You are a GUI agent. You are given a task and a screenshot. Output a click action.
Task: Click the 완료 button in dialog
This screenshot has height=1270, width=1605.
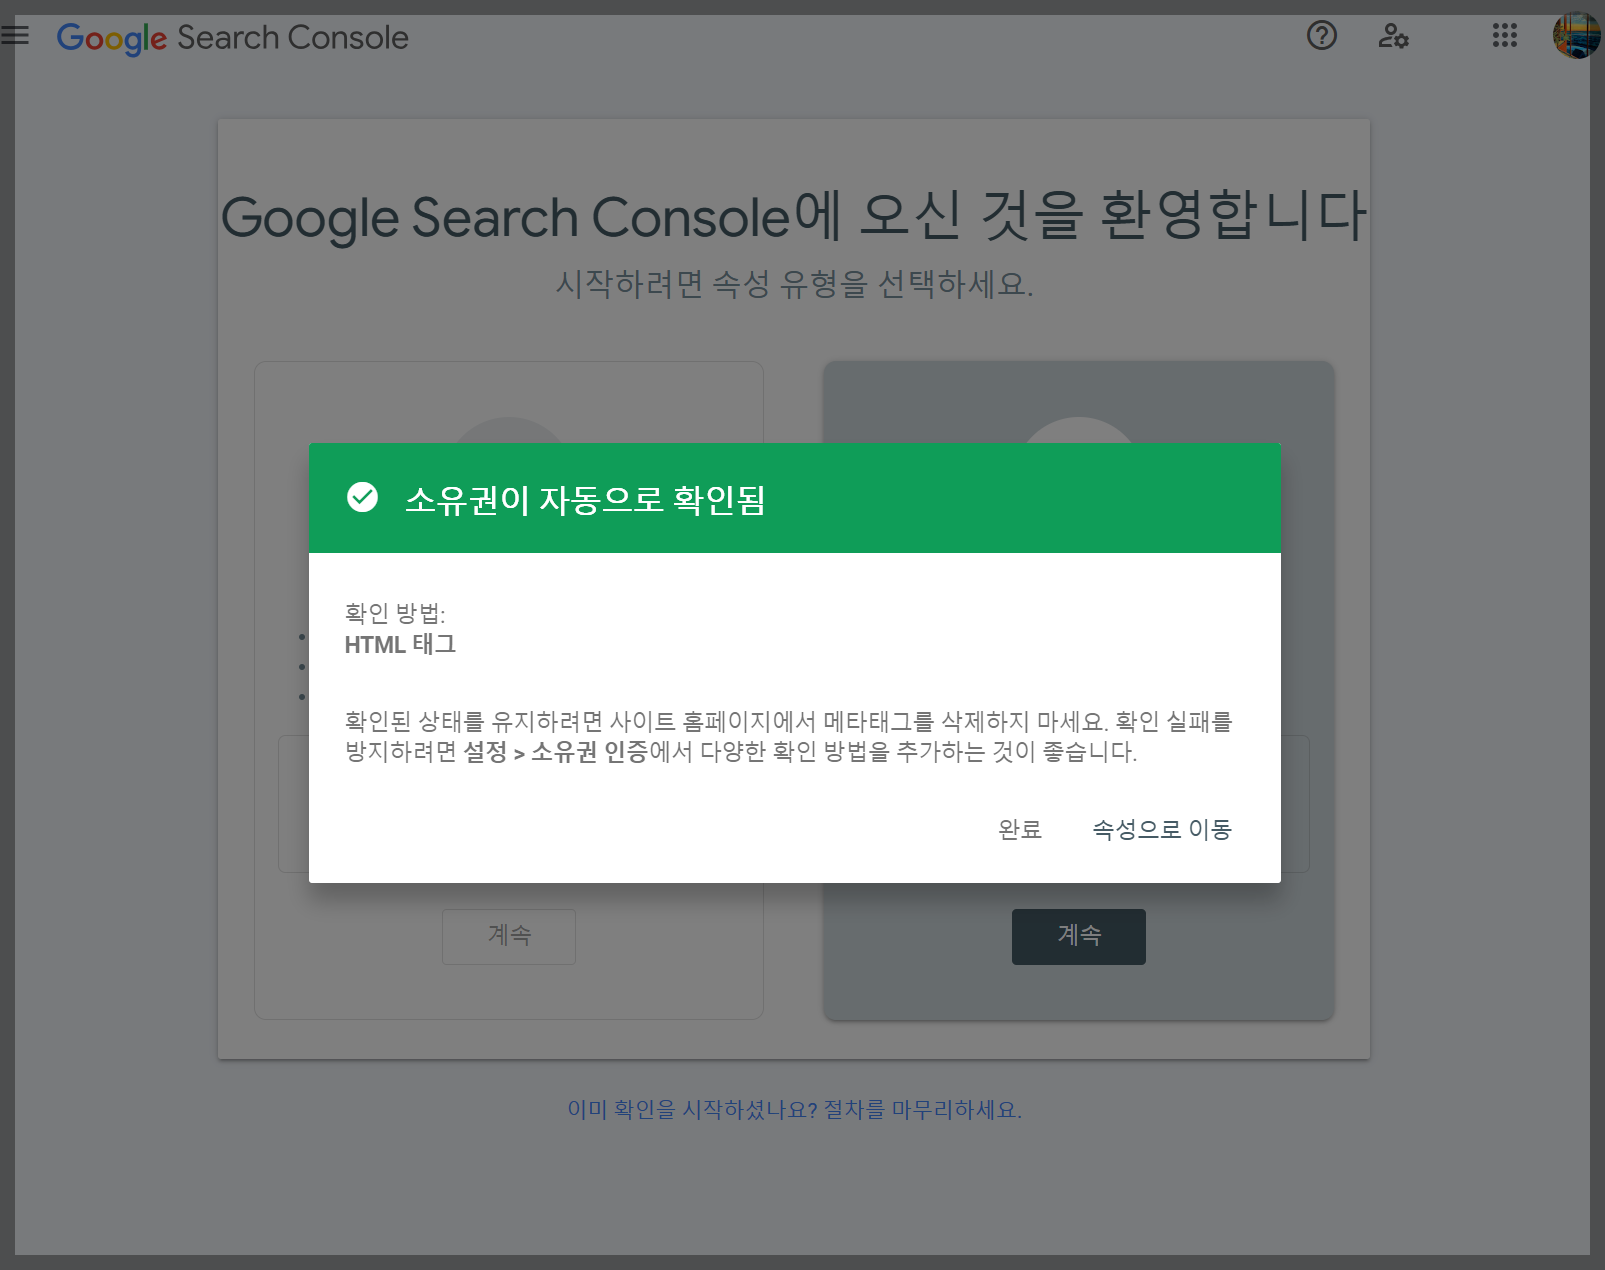[1020, 829]
